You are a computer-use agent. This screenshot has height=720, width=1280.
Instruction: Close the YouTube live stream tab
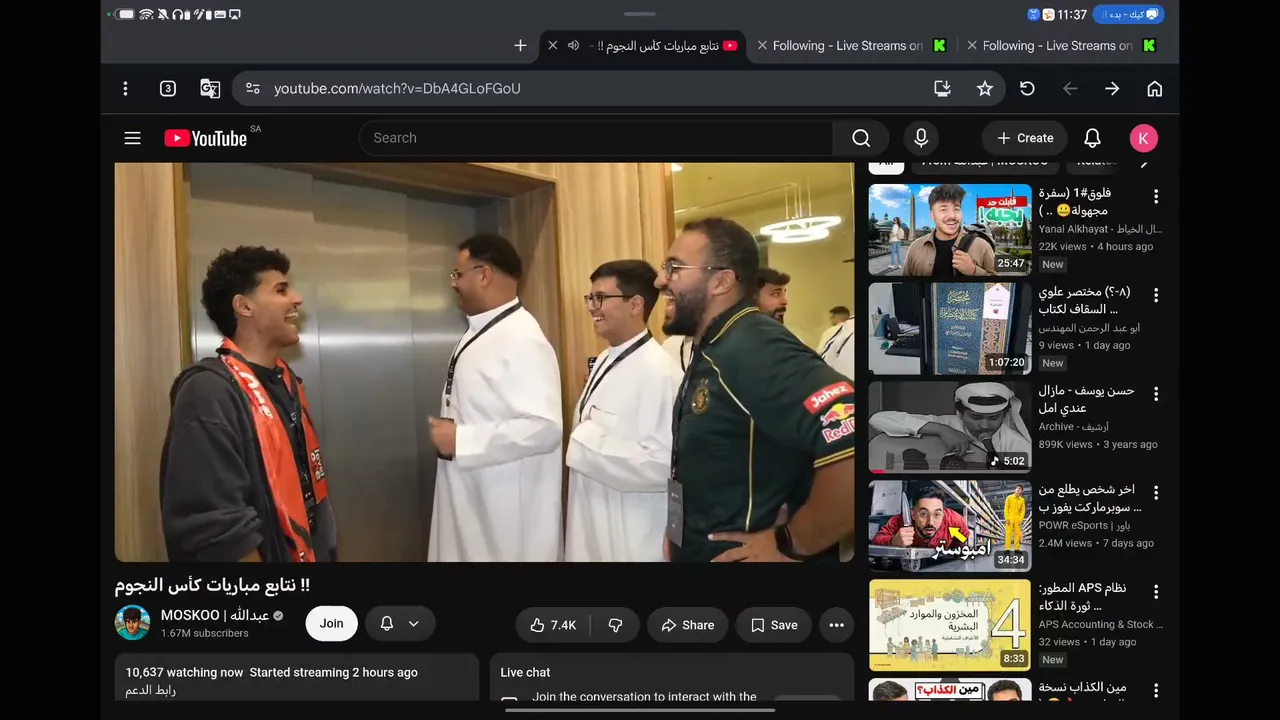pyautogui.click(x=552, y=46)
